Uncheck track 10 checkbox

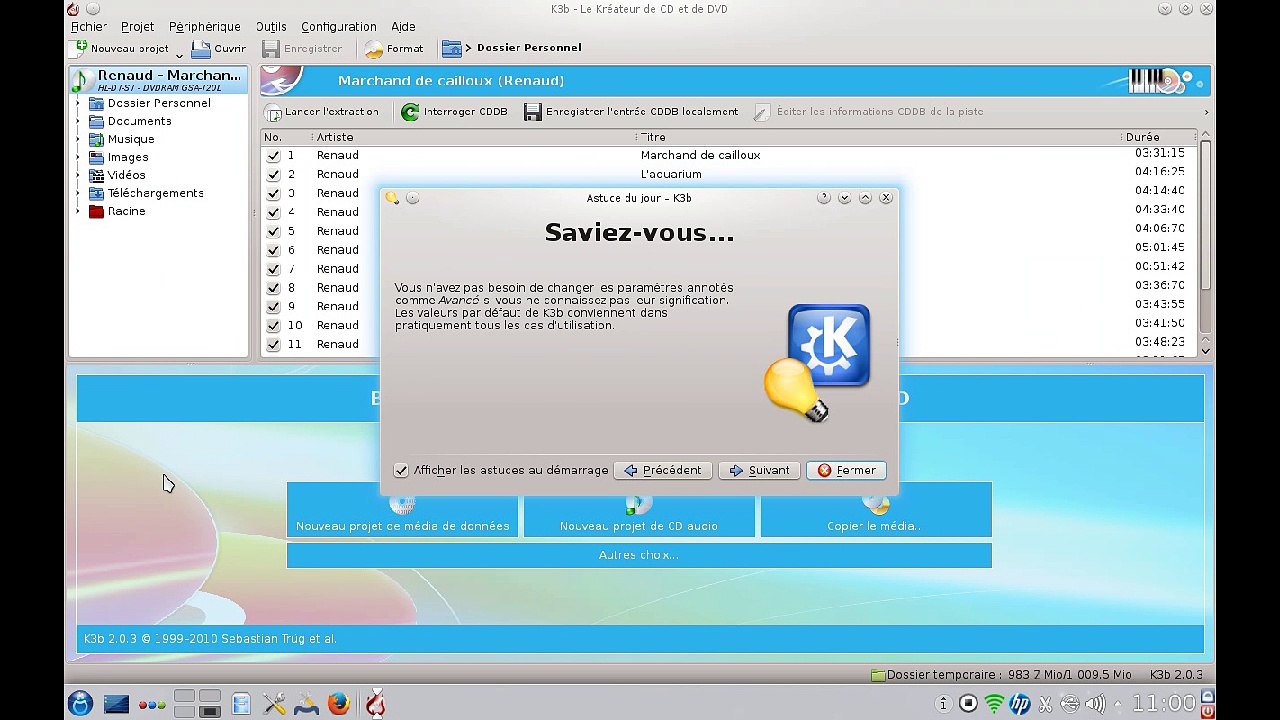pyautogui.click(x=273, y=325)
